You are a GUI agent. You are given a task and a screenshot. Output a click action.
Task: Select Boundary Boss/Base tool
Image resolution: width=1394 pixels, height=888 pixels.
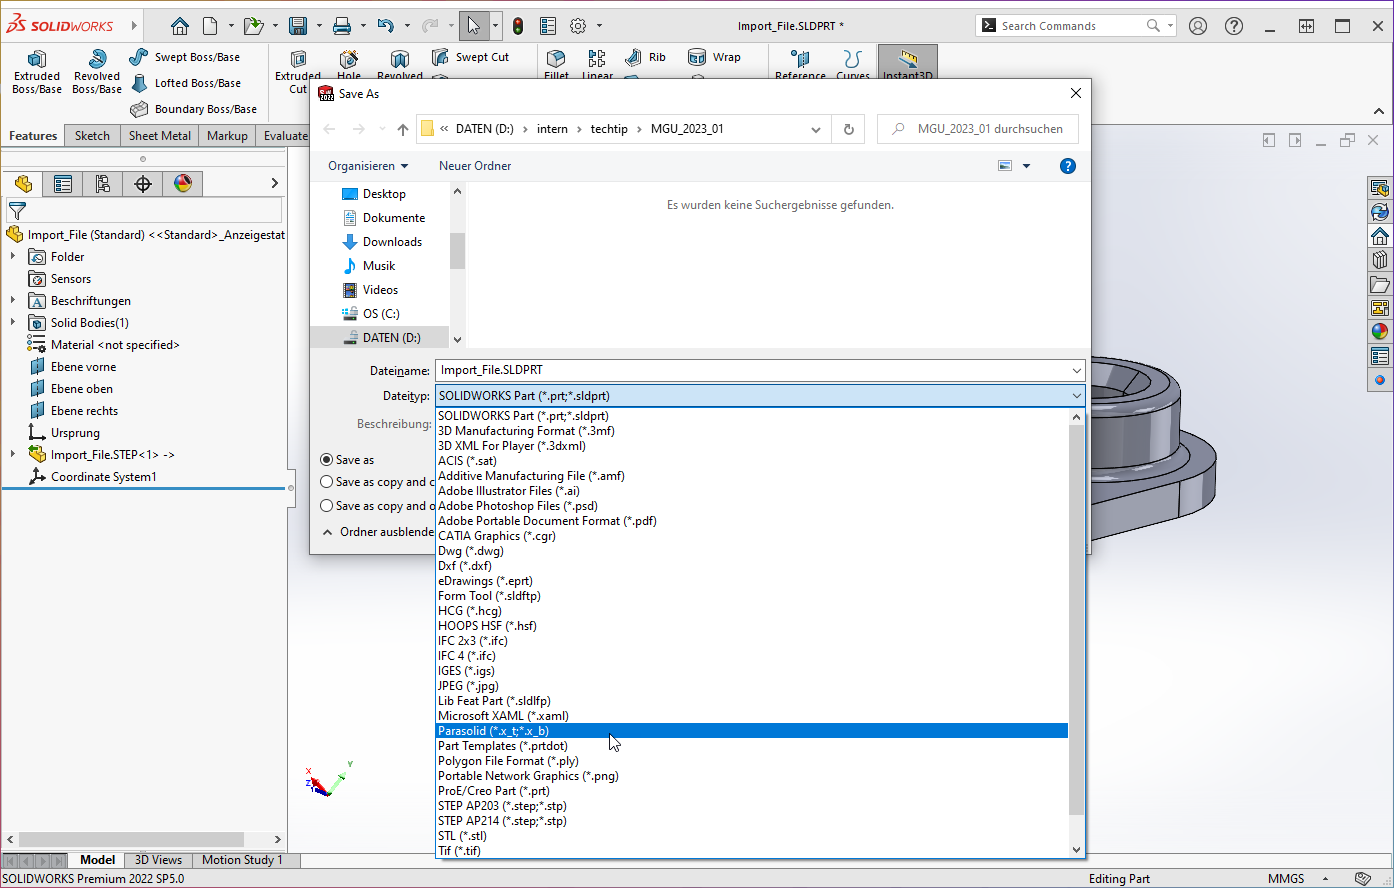[x=194, y=109]
